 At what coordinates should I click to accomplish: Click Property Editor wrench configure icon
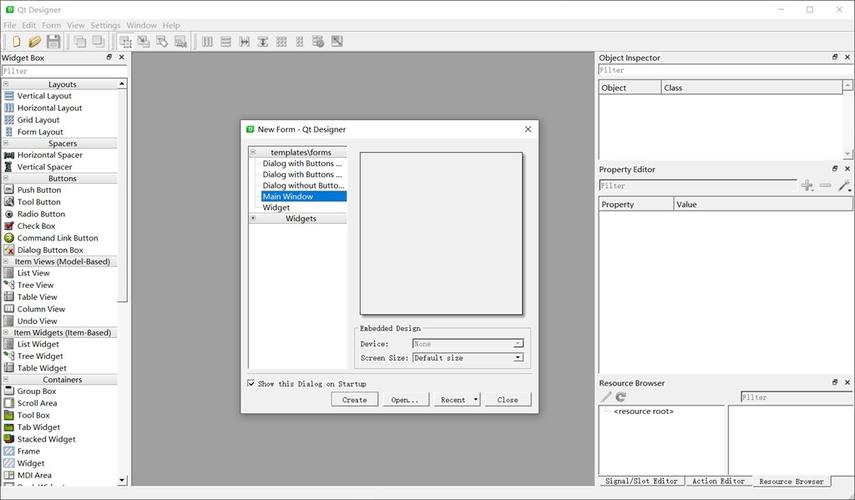(844, 186)
